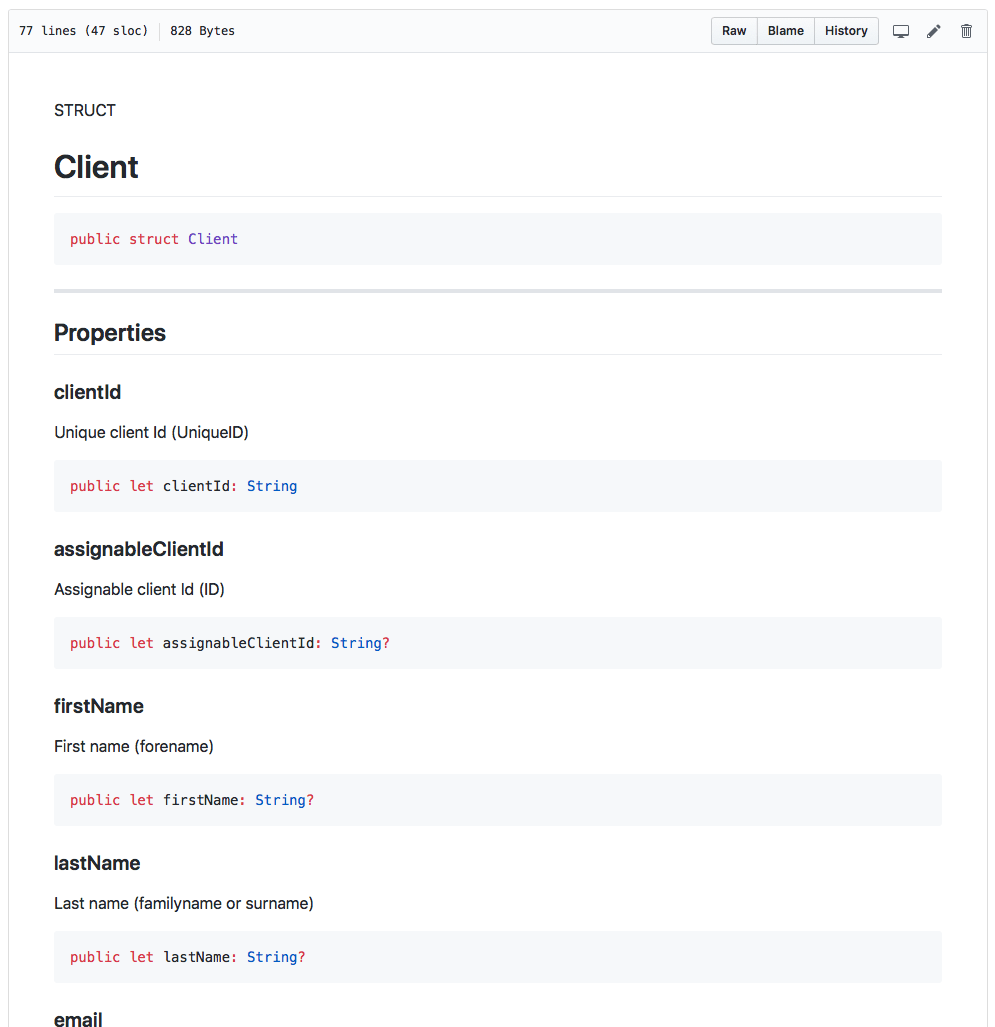The image size is (995, 1027).
Task: Click the Client main heading
Action: 96,167
